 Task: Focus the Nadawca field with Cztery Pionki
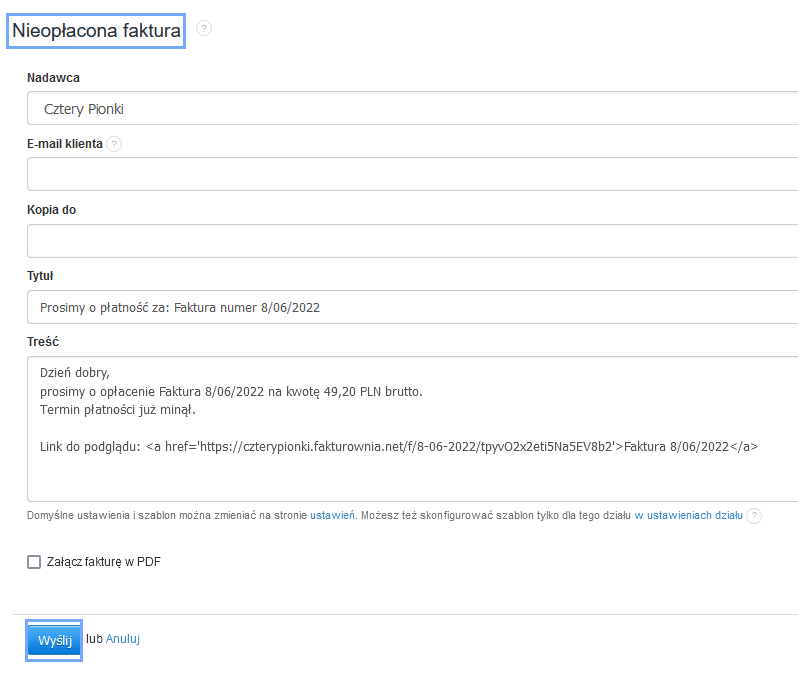pyautogui.click(x=412, y=108)
